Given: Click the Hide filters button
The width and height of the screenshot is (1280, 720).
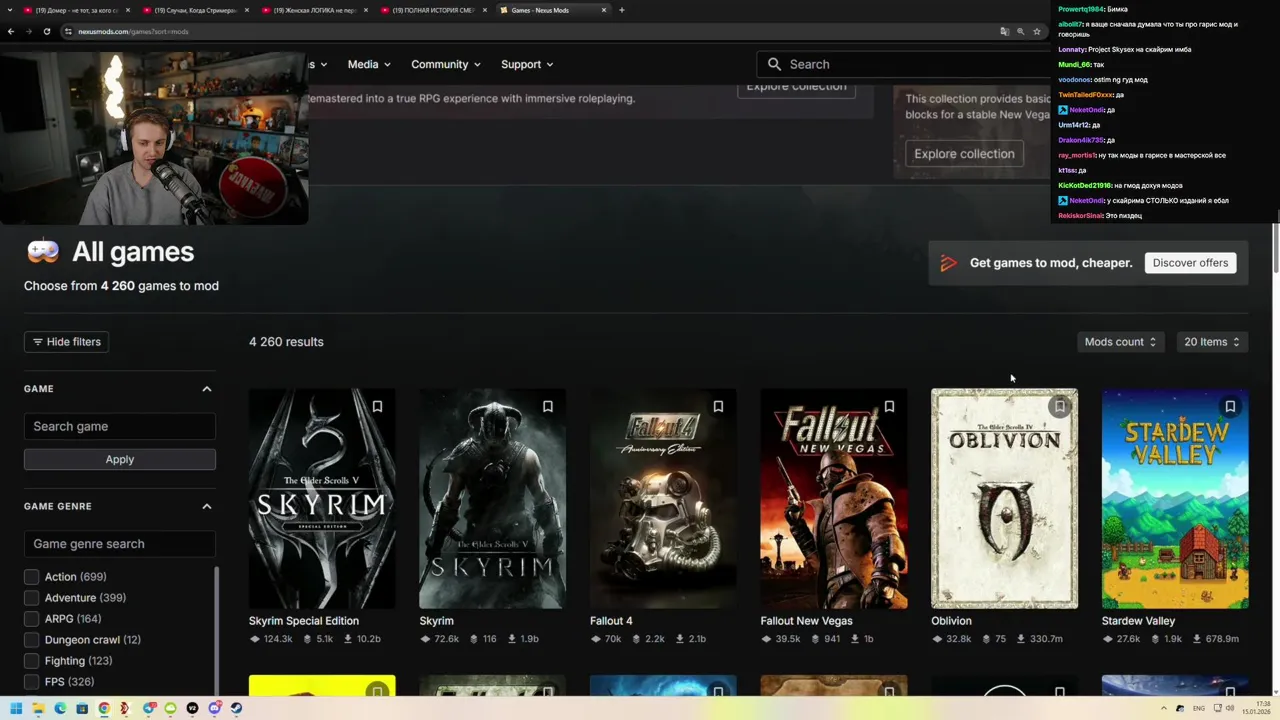Looking at the screenshot, I should 66,342.
